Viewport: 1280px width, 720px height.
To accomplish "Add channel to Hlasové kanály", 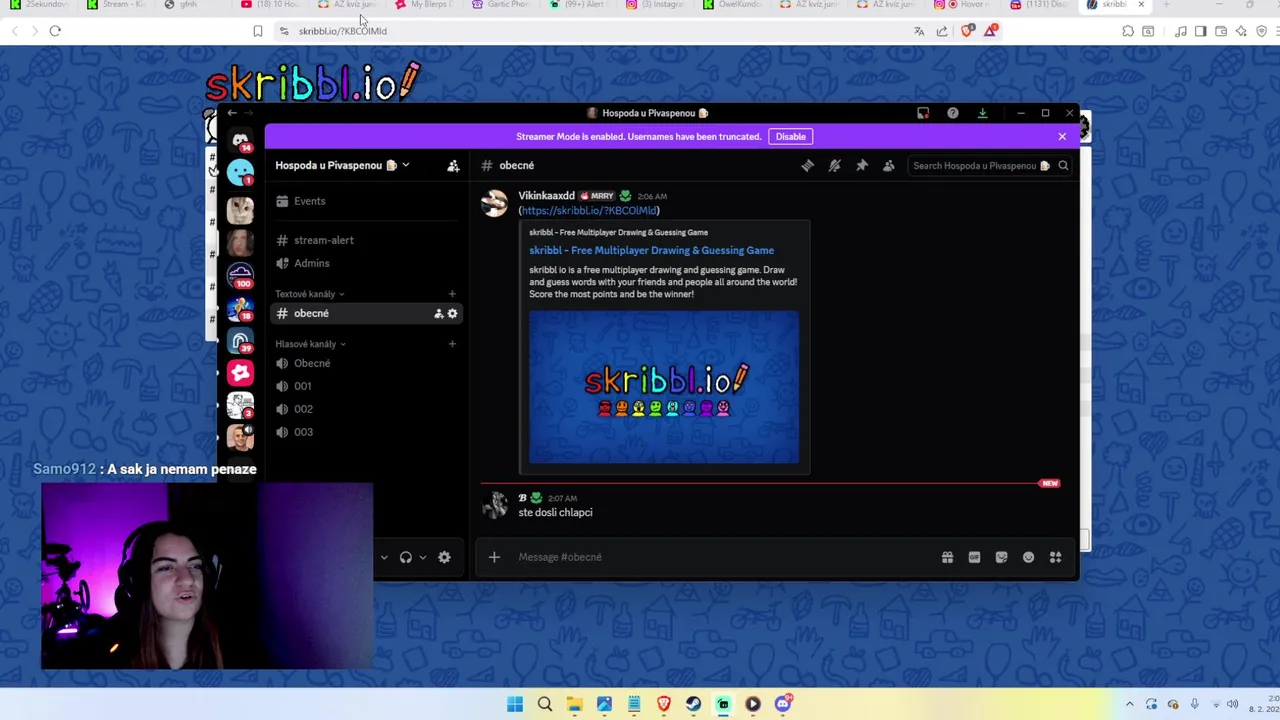I will point(452,344).
